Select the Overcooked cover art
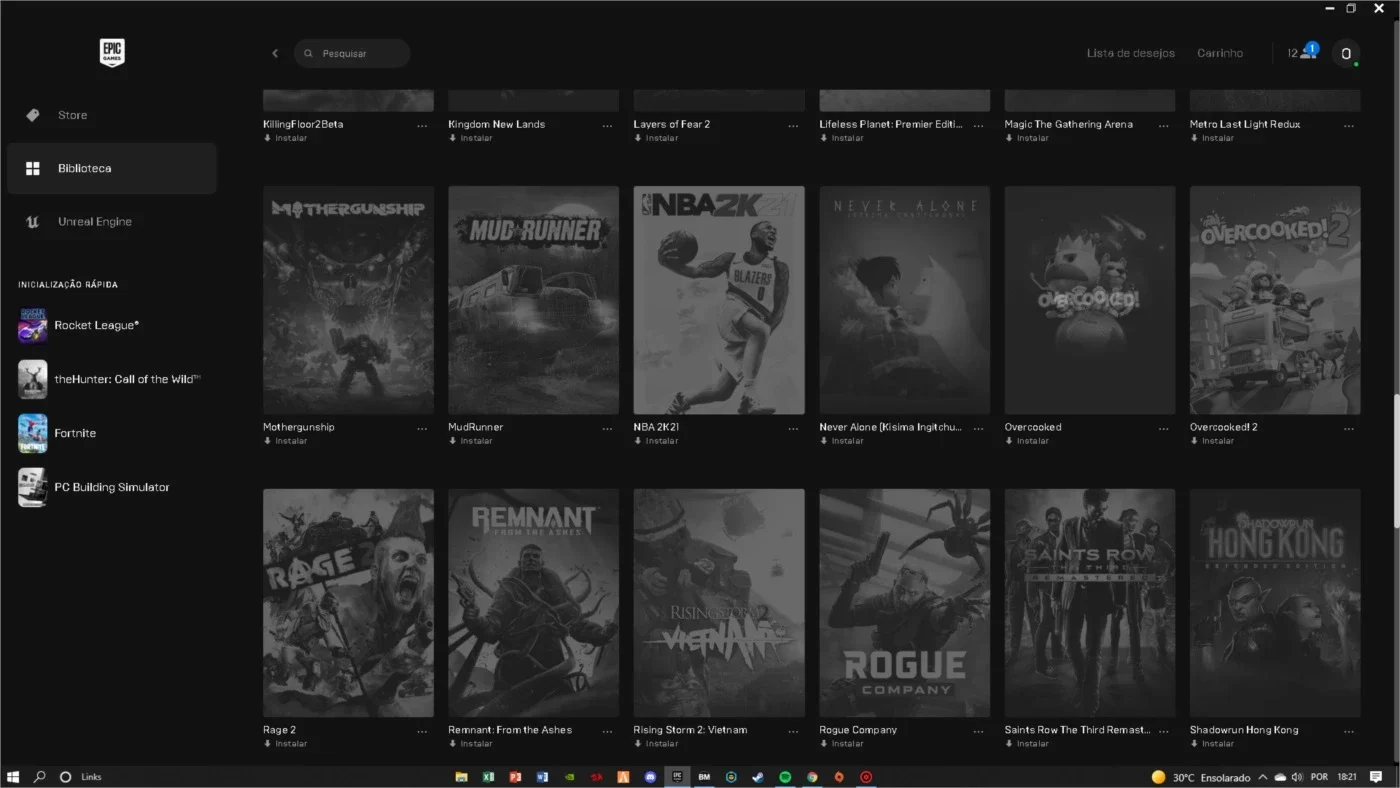1400x788 pixels. click(1090, 300)
